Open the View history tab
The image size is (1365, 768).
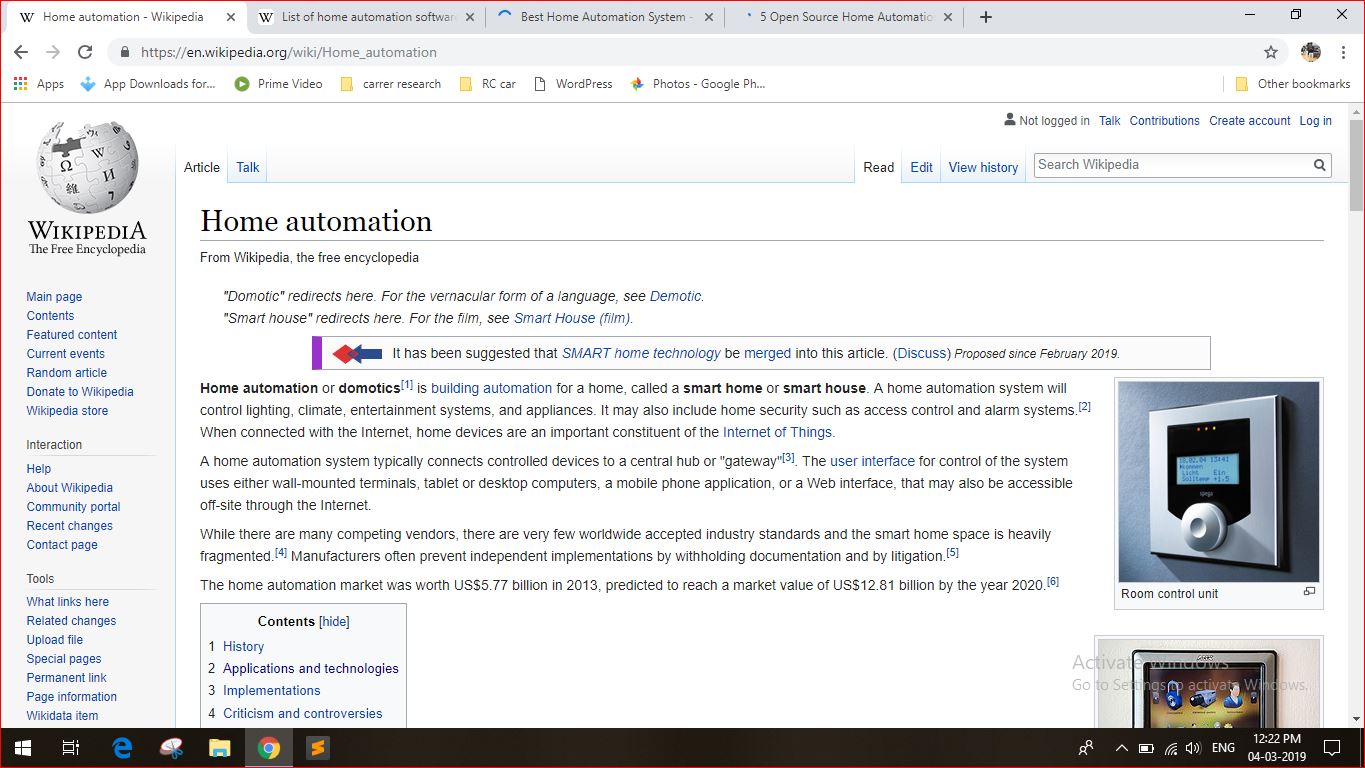[x=983, y=167]
